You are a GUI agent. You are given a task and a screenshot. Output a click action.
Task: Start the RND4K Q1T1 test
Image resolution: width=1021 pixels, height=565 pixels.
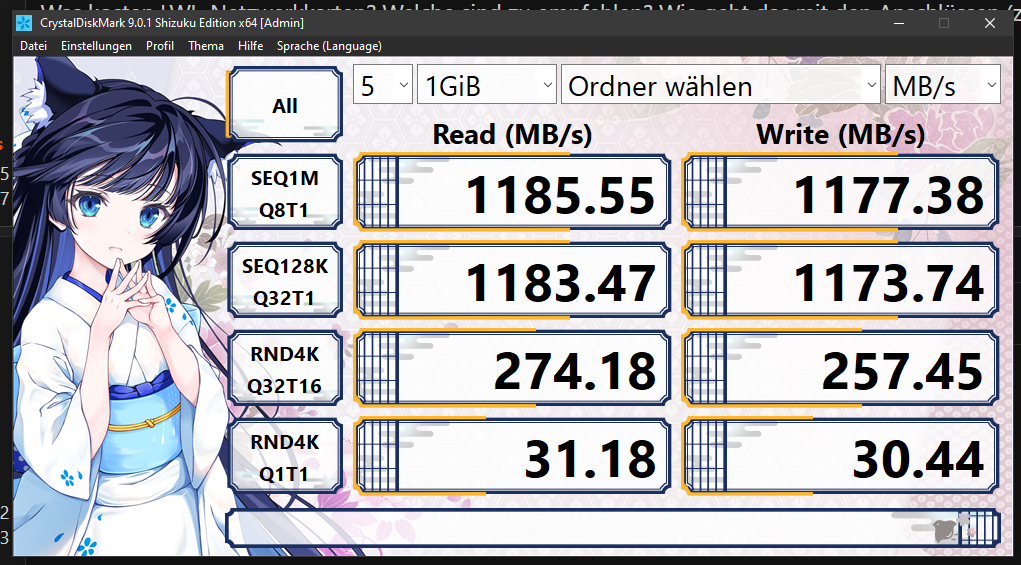tap(285, 456)
